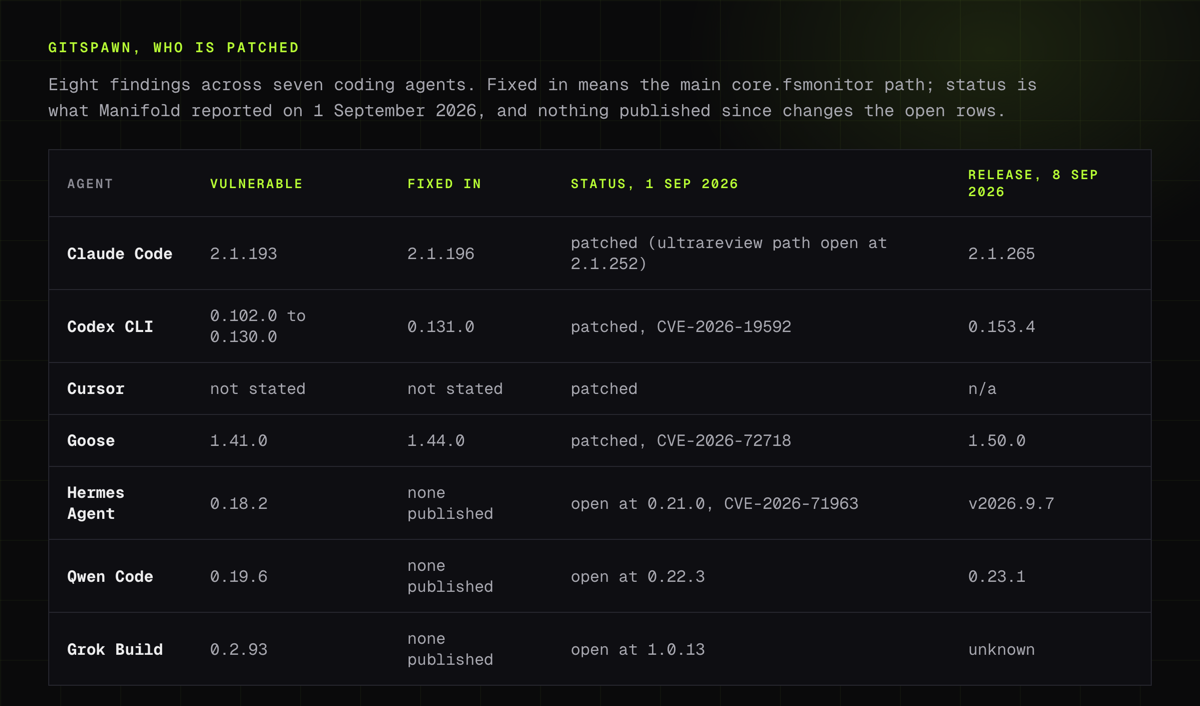Click release version 0.153.4
Viewport: 1200px width, 706px height.
(1001, 327)
